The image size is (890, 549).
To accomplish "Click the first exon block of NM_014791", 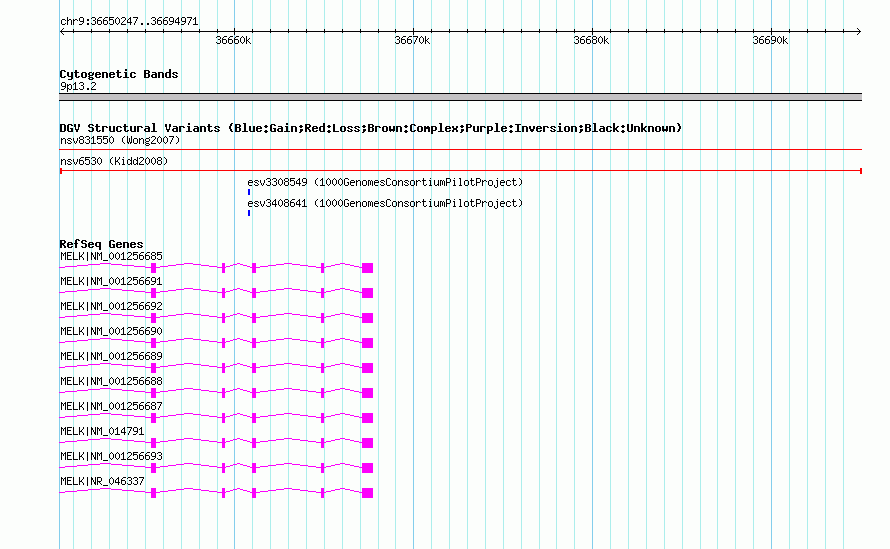I will pos(153,443).
